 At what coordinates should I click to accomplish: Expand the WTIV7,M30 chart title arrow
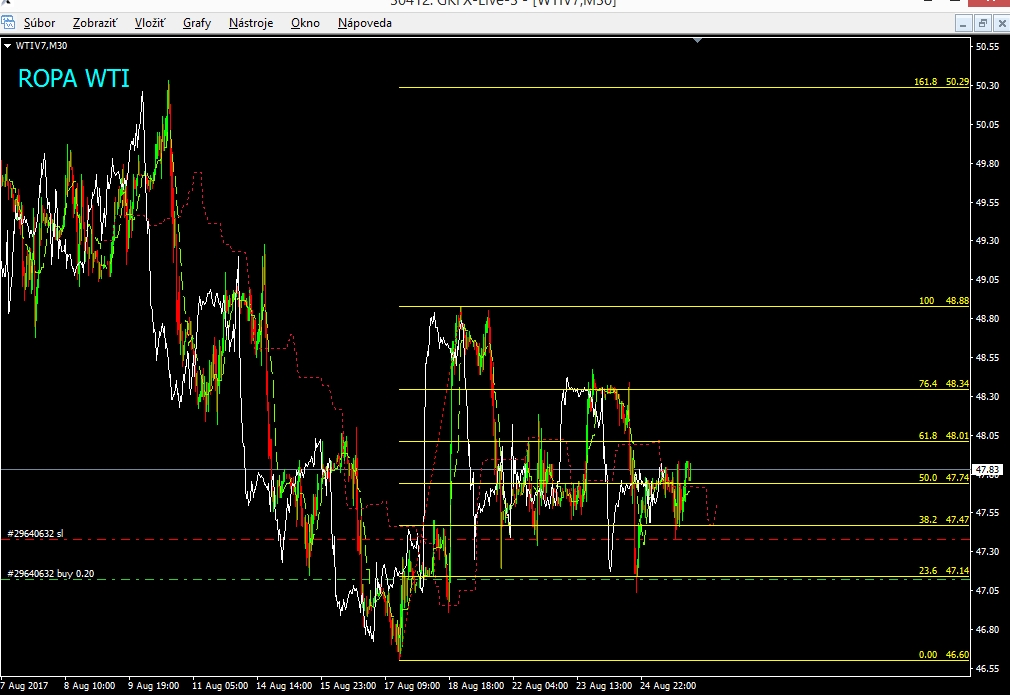point(7,46)
